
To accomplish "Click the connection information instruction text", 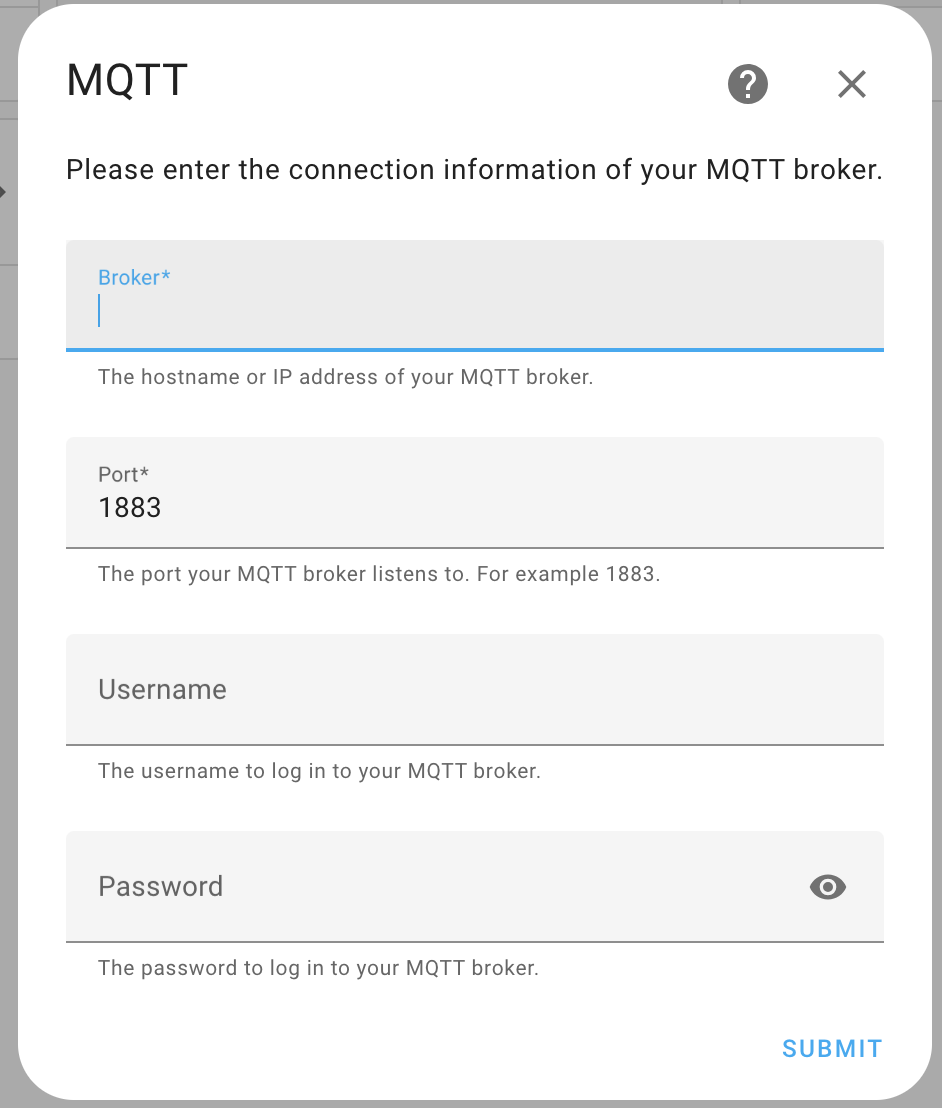I will (474, 170).
